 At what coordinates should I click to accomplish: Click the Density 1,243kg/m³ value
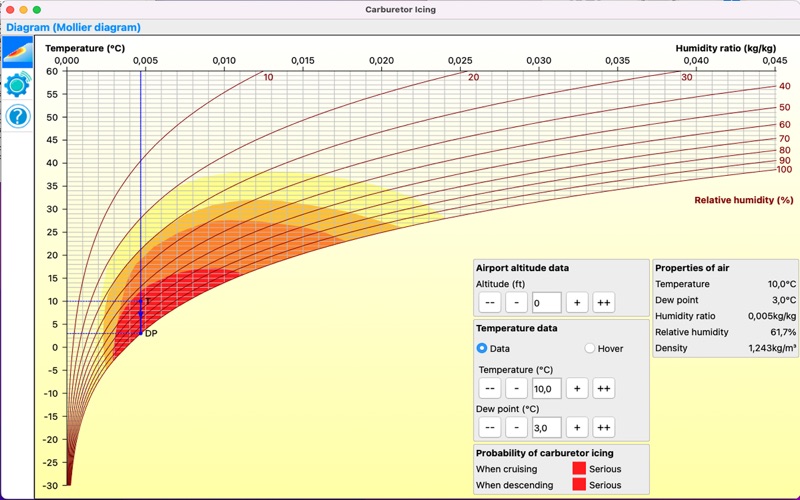pyautogui.click(x=772, y=348)
